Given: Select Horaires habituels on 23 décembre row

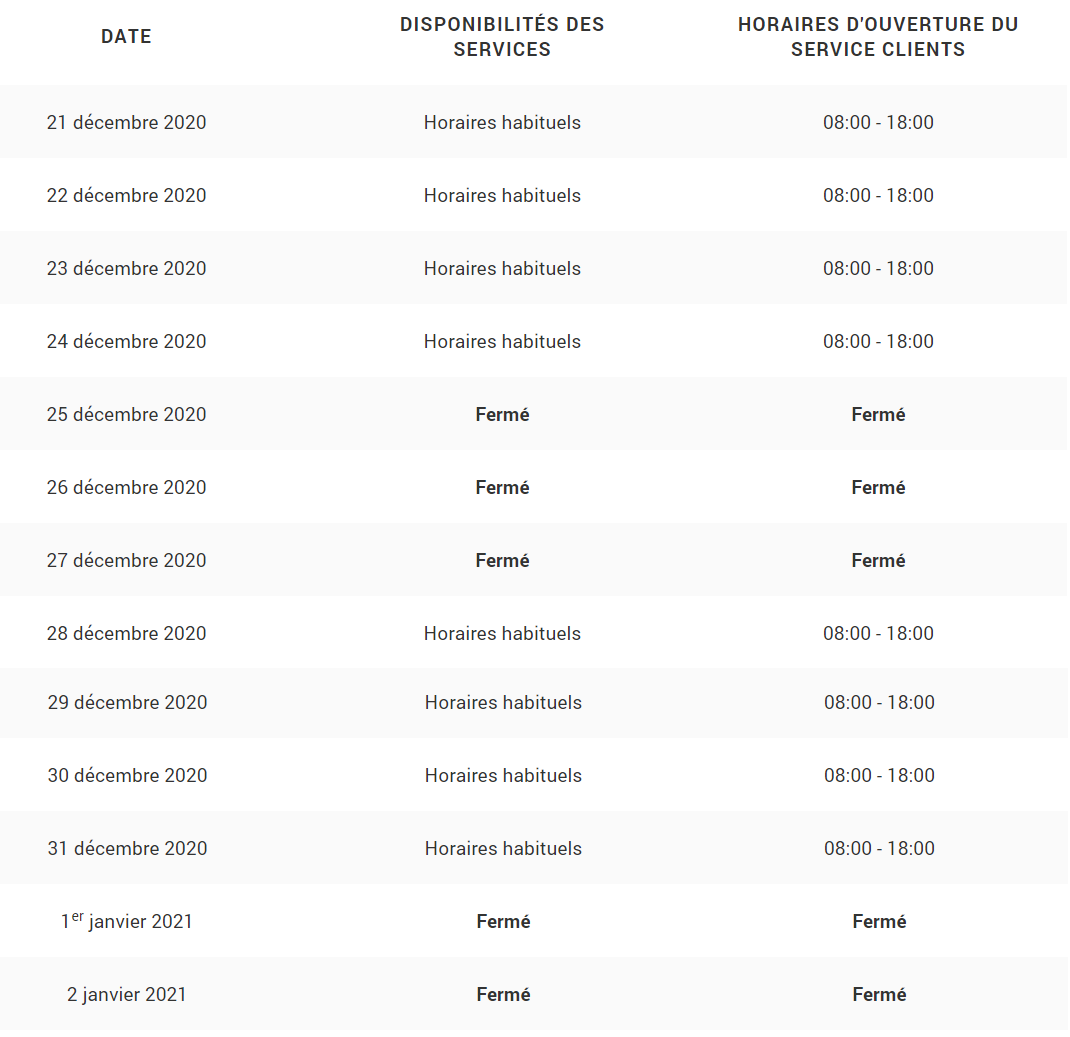Looking at the screenshot, I should 502,268.
